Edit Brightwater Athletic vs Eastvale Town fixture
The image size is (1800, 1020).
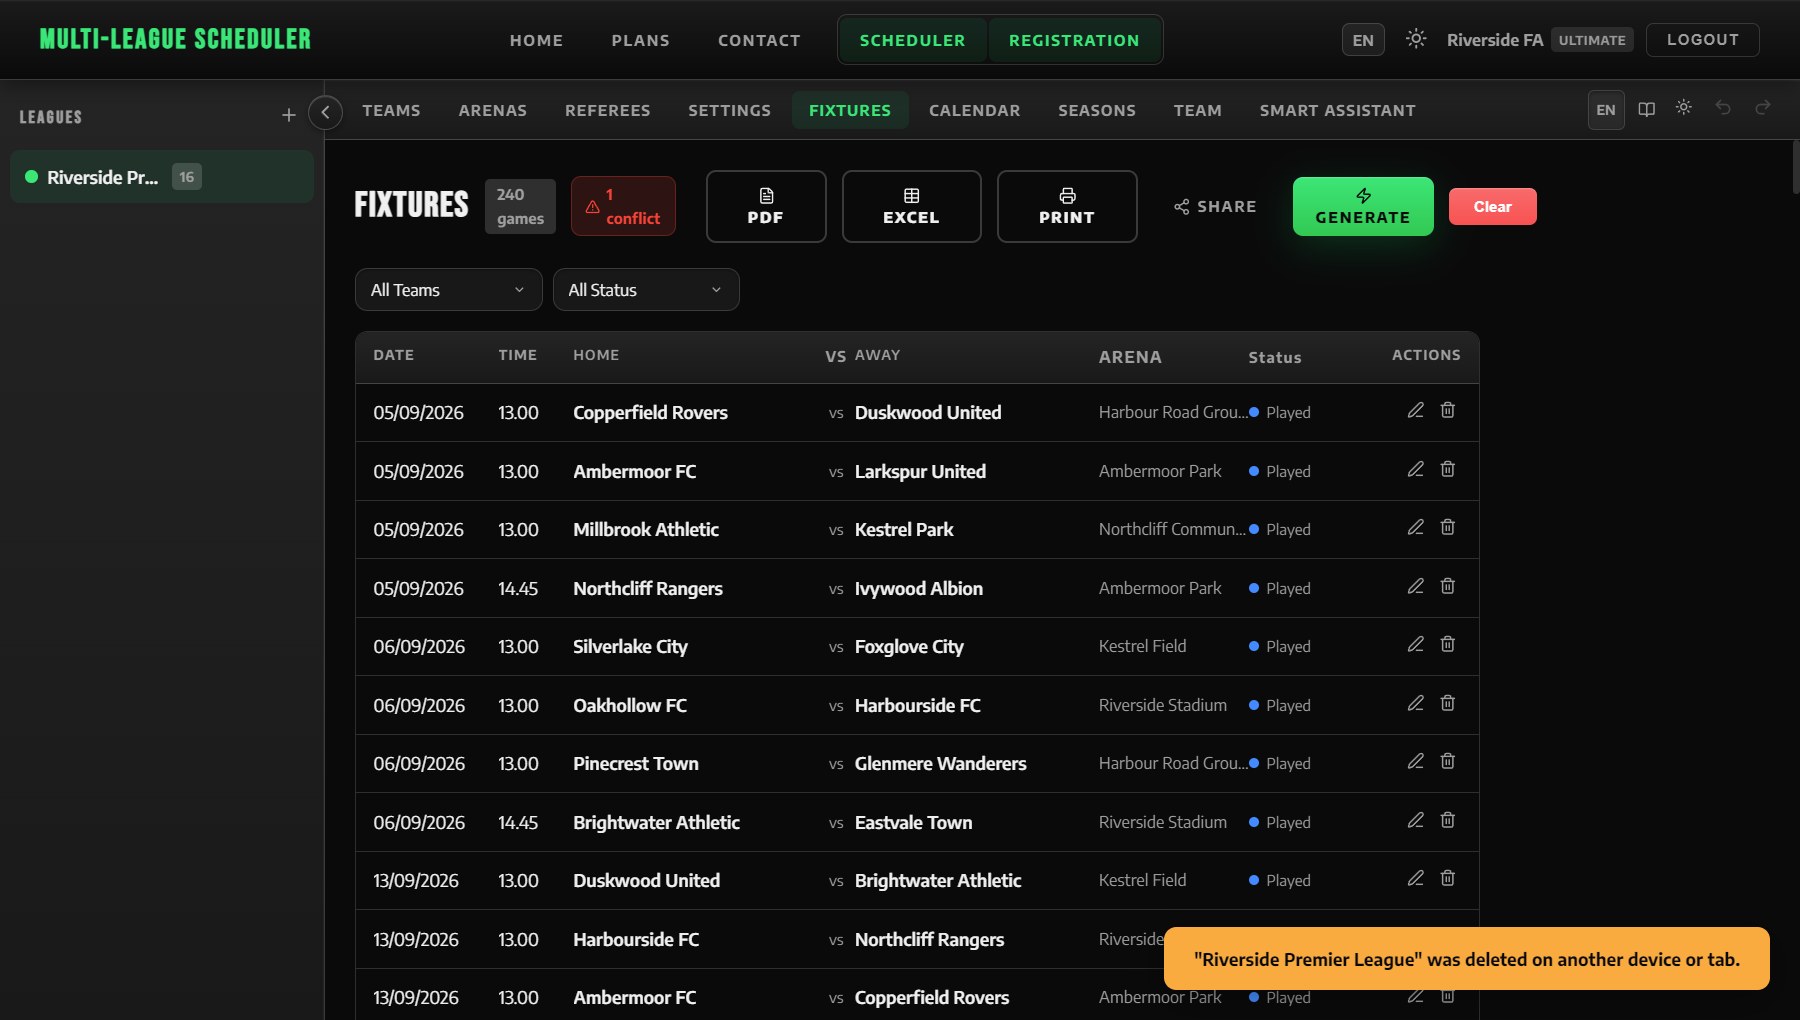pyautogui.click(x=1416, y=820)
